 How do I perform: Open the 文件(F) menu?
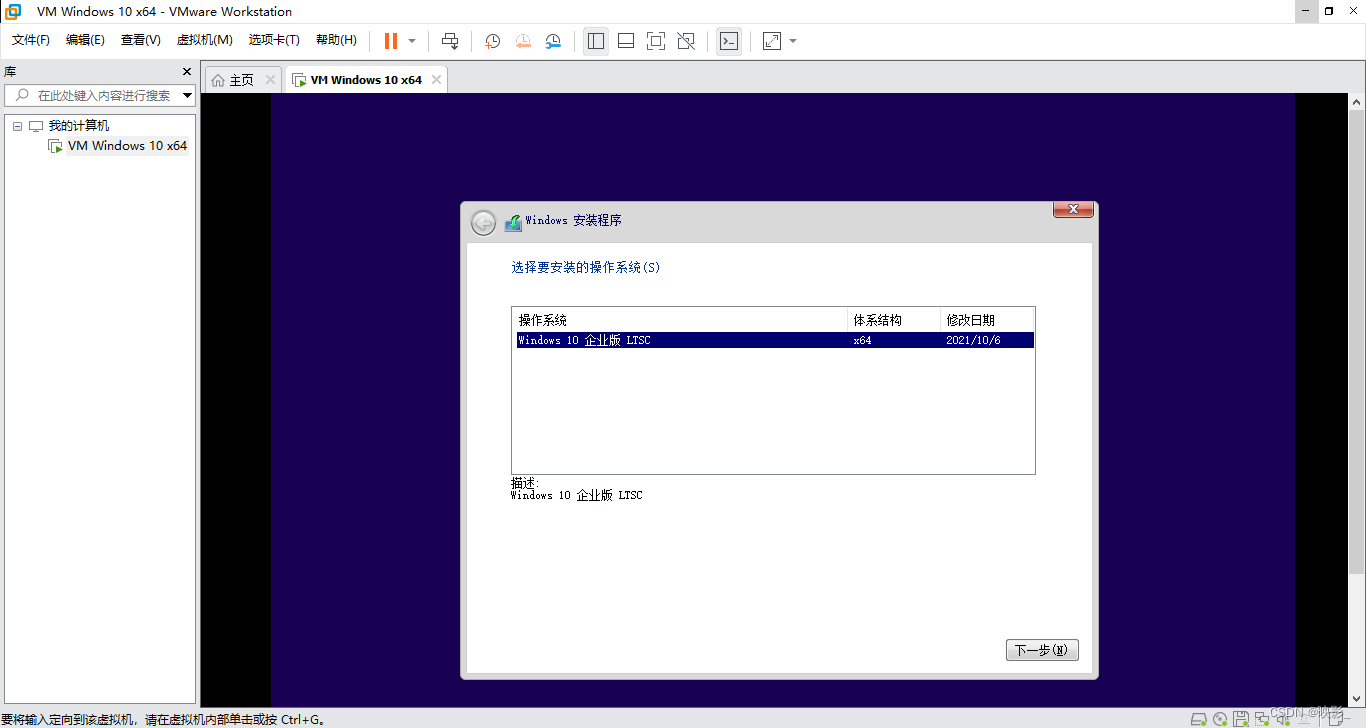(x=31, y=40)
